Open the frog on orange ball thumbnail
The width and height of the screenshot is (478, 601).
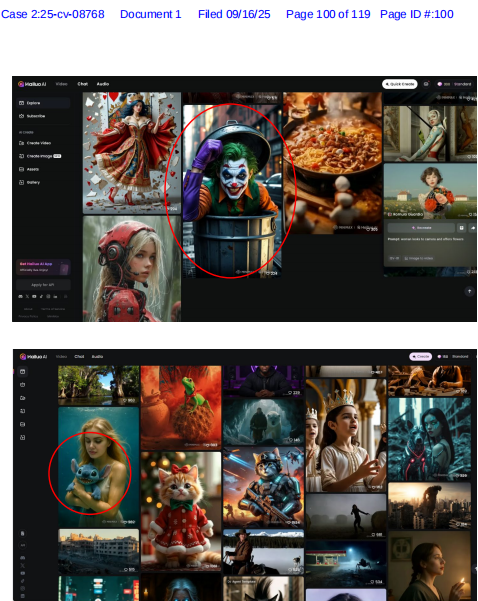point(181,407)
